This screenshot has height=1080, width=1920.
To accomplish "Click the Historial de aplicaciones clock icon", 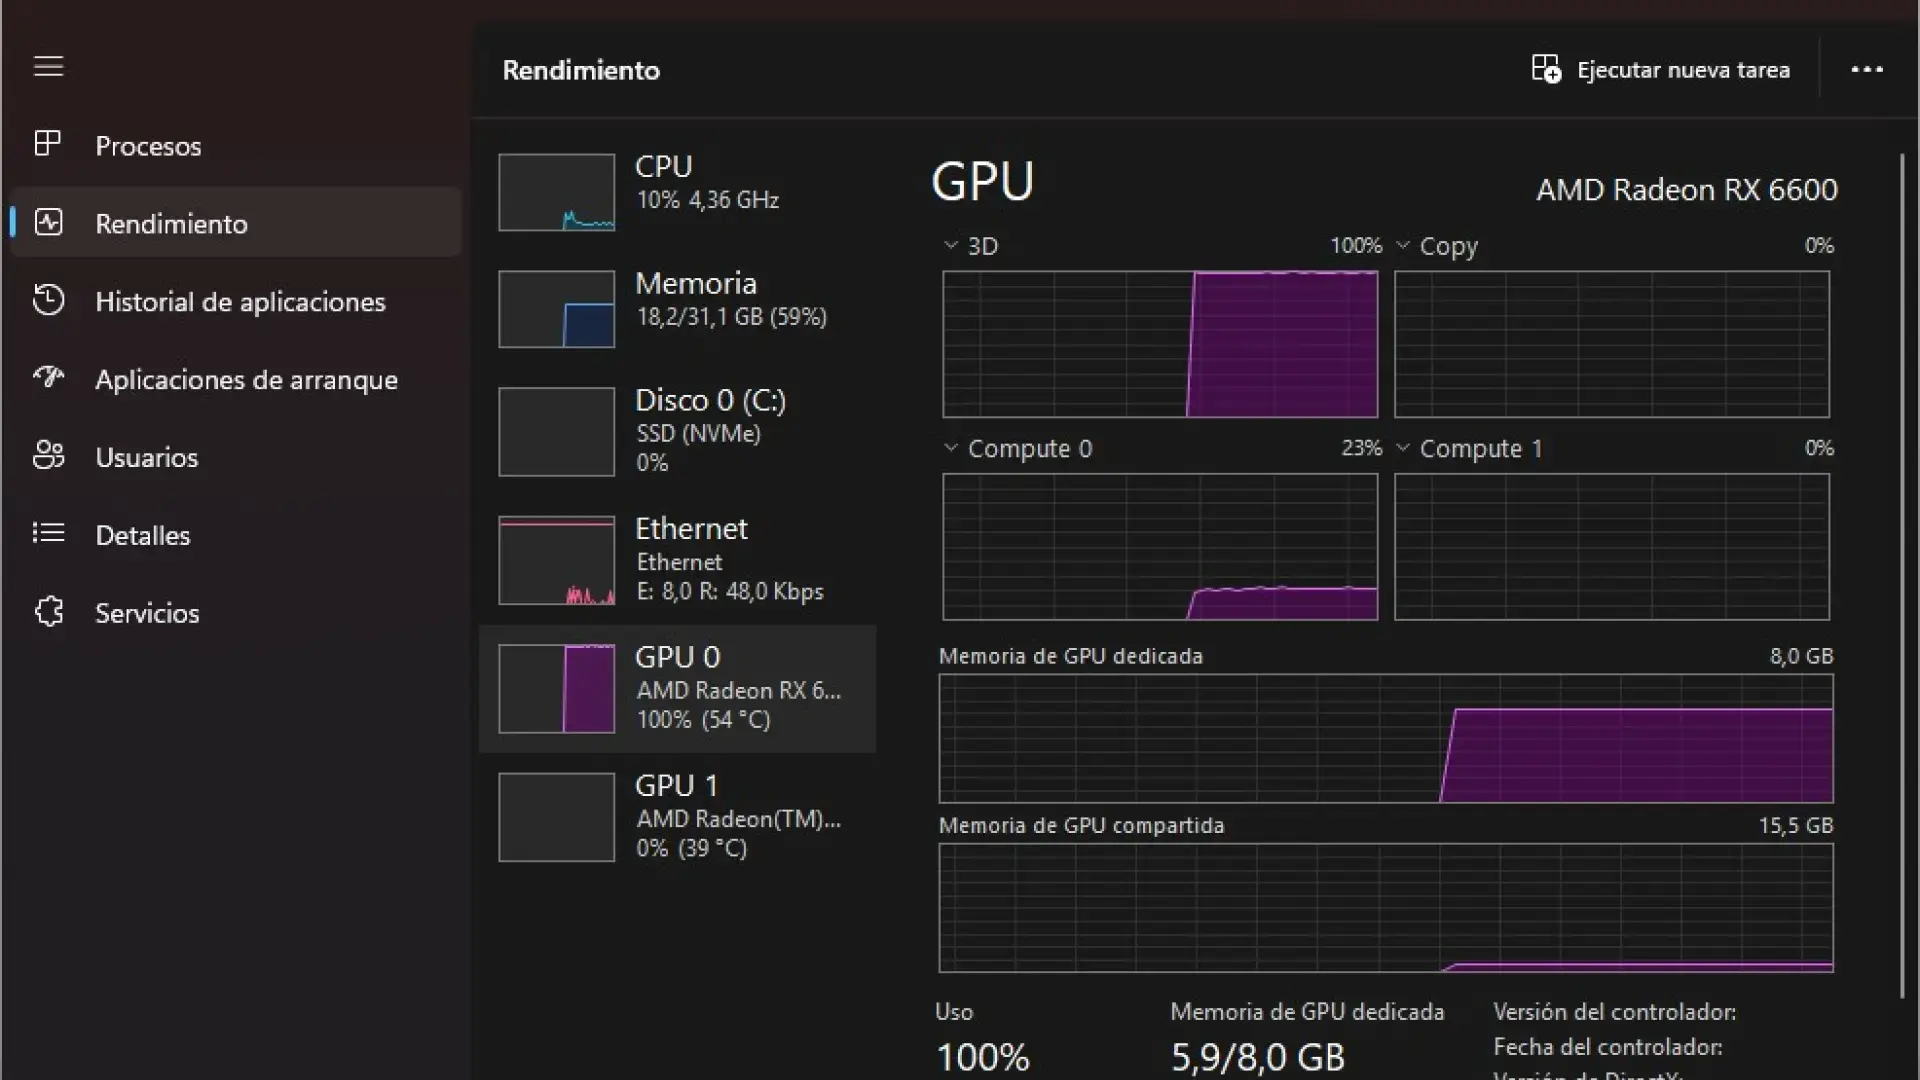I will pyautogui.click(x=48, y=300).
